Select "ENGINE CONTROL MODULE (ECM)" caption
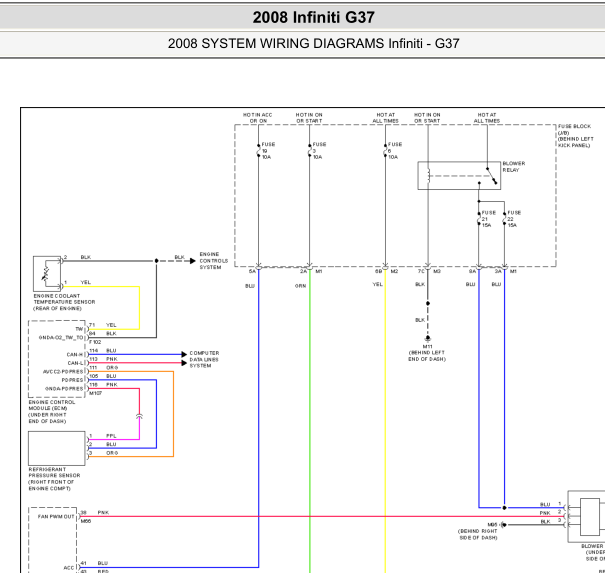The width and height of the screenshot is (605, 573). pyautogui.click(x=52, y=405)
